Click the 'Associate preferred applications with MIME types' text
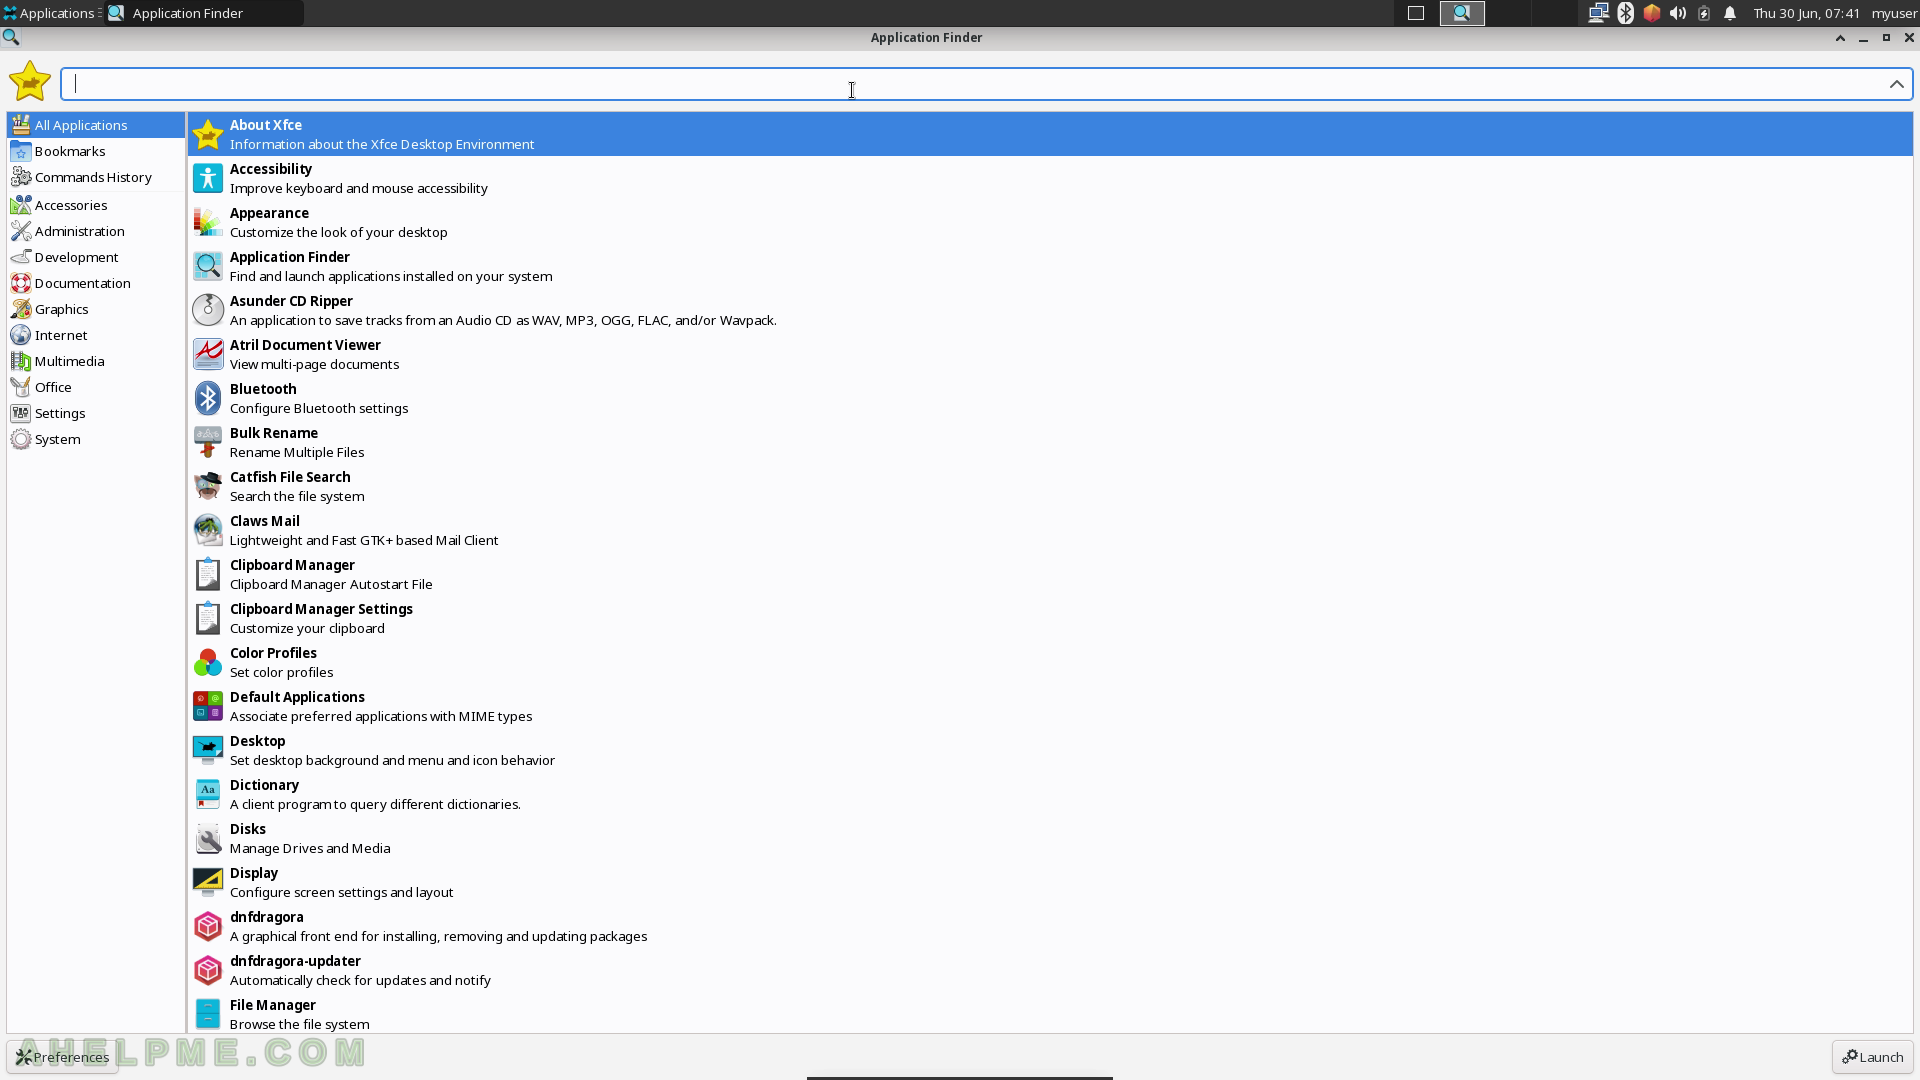Image resolution: width=1920 pixels, height=1080 pixels. 381,717
